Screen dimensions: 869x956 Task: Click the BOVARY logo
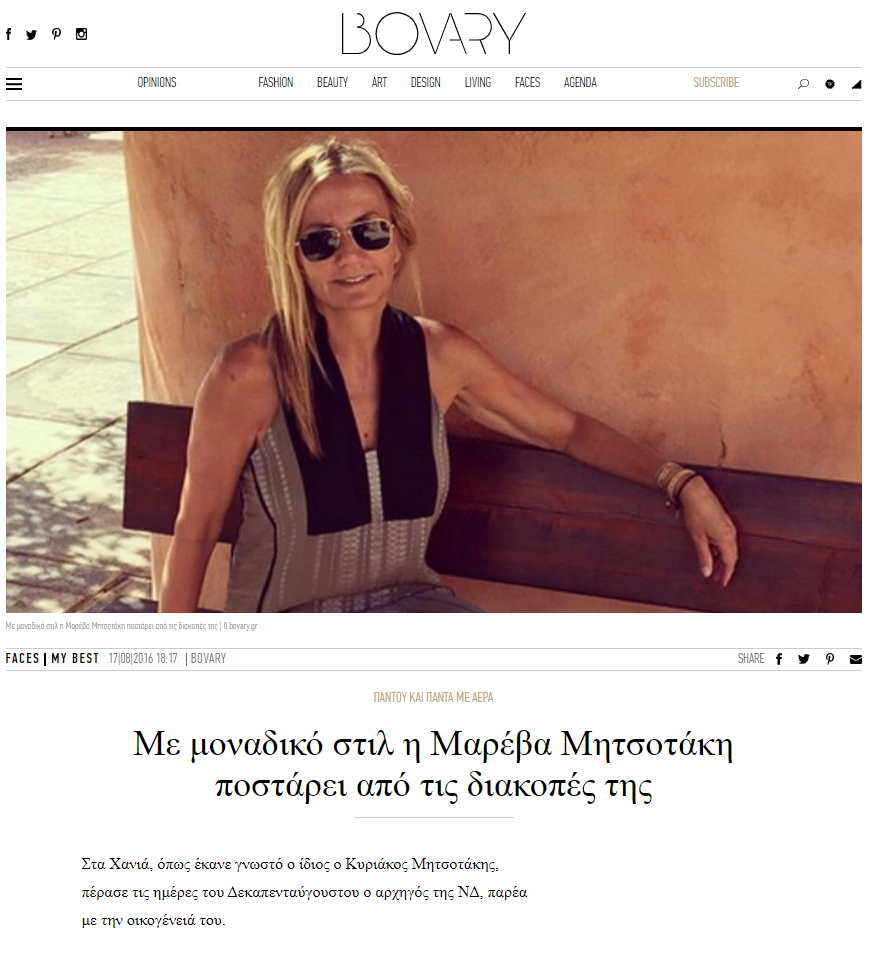click(434, 34)
